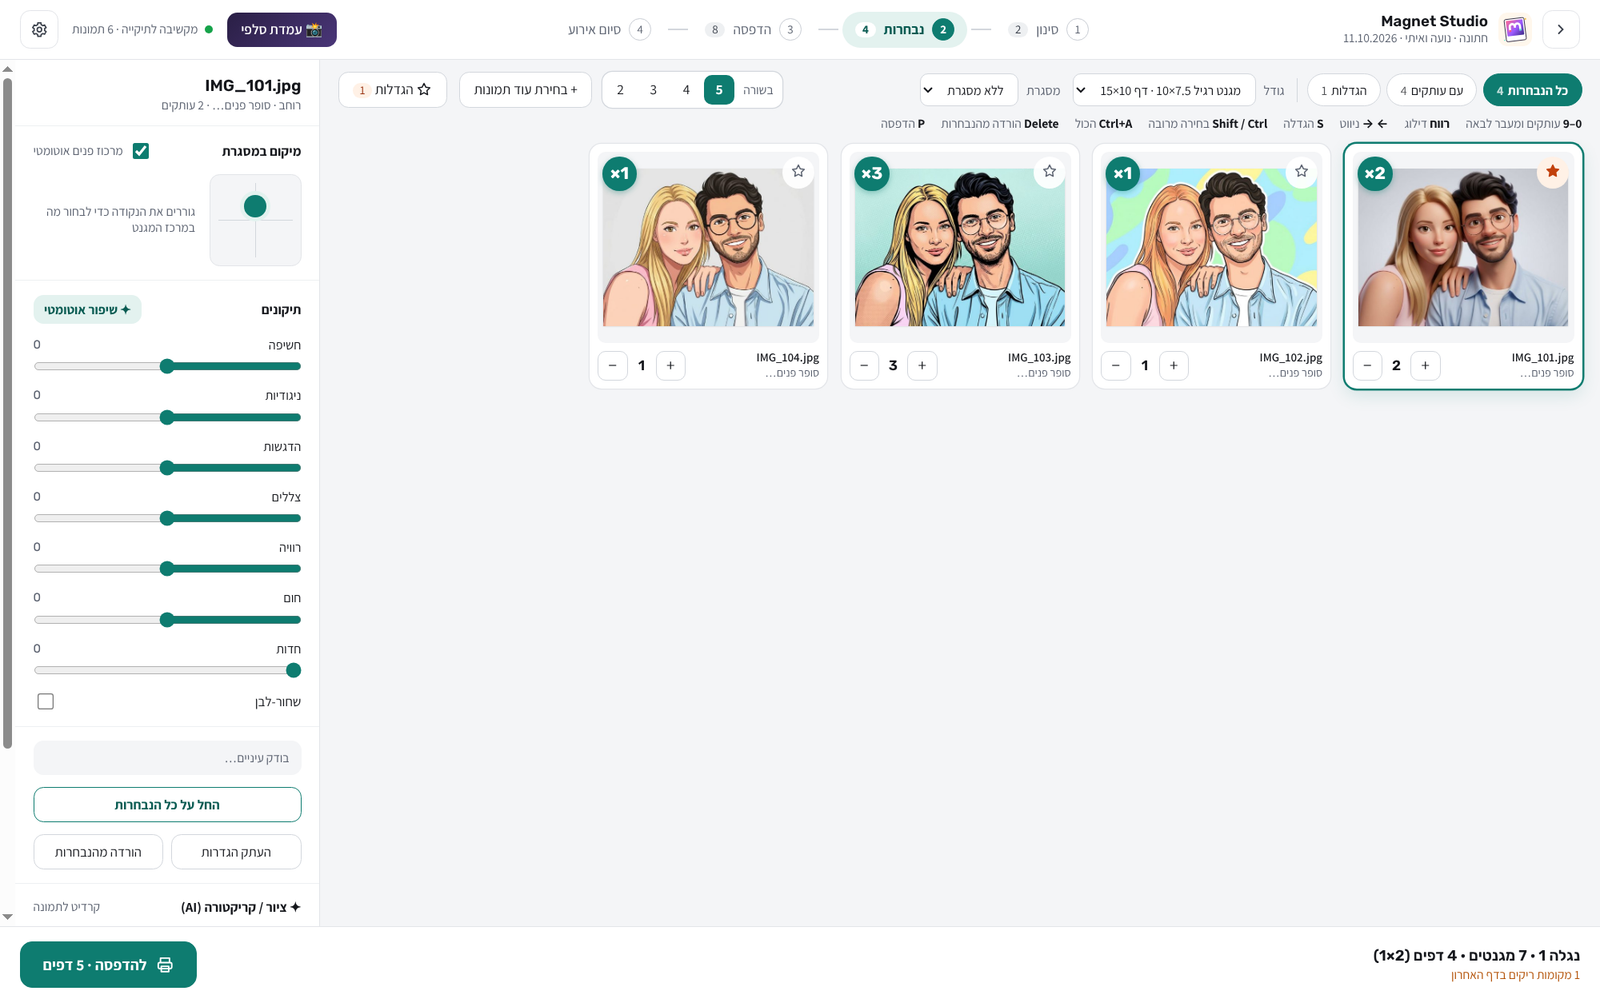This screenshot has height=1002, width=1600.
Task: Decrease copies of IMG_104.jpg with minus
Action: [x=612, y=366]
